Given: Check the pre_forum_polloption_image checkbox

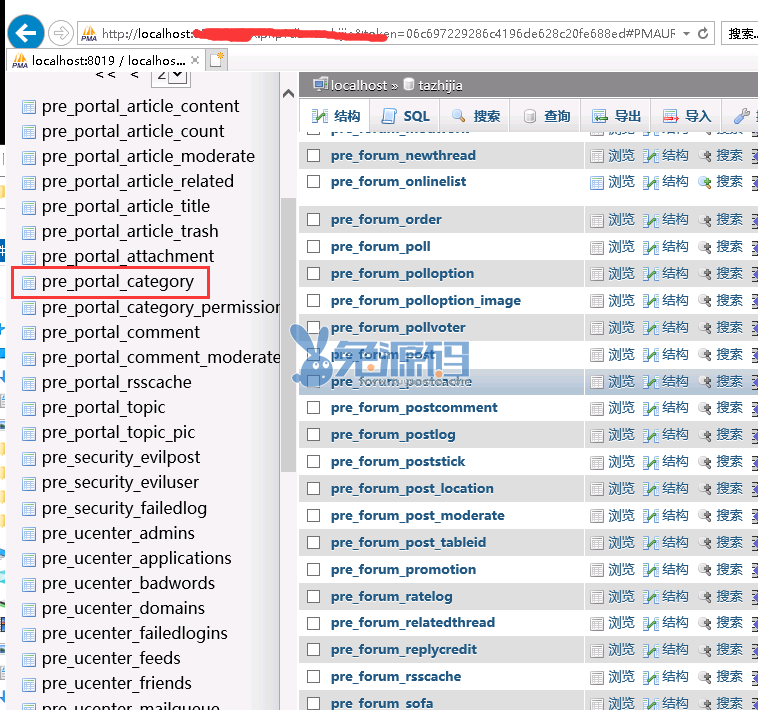Looking at the screenshot, I should [x=313, y=301].
